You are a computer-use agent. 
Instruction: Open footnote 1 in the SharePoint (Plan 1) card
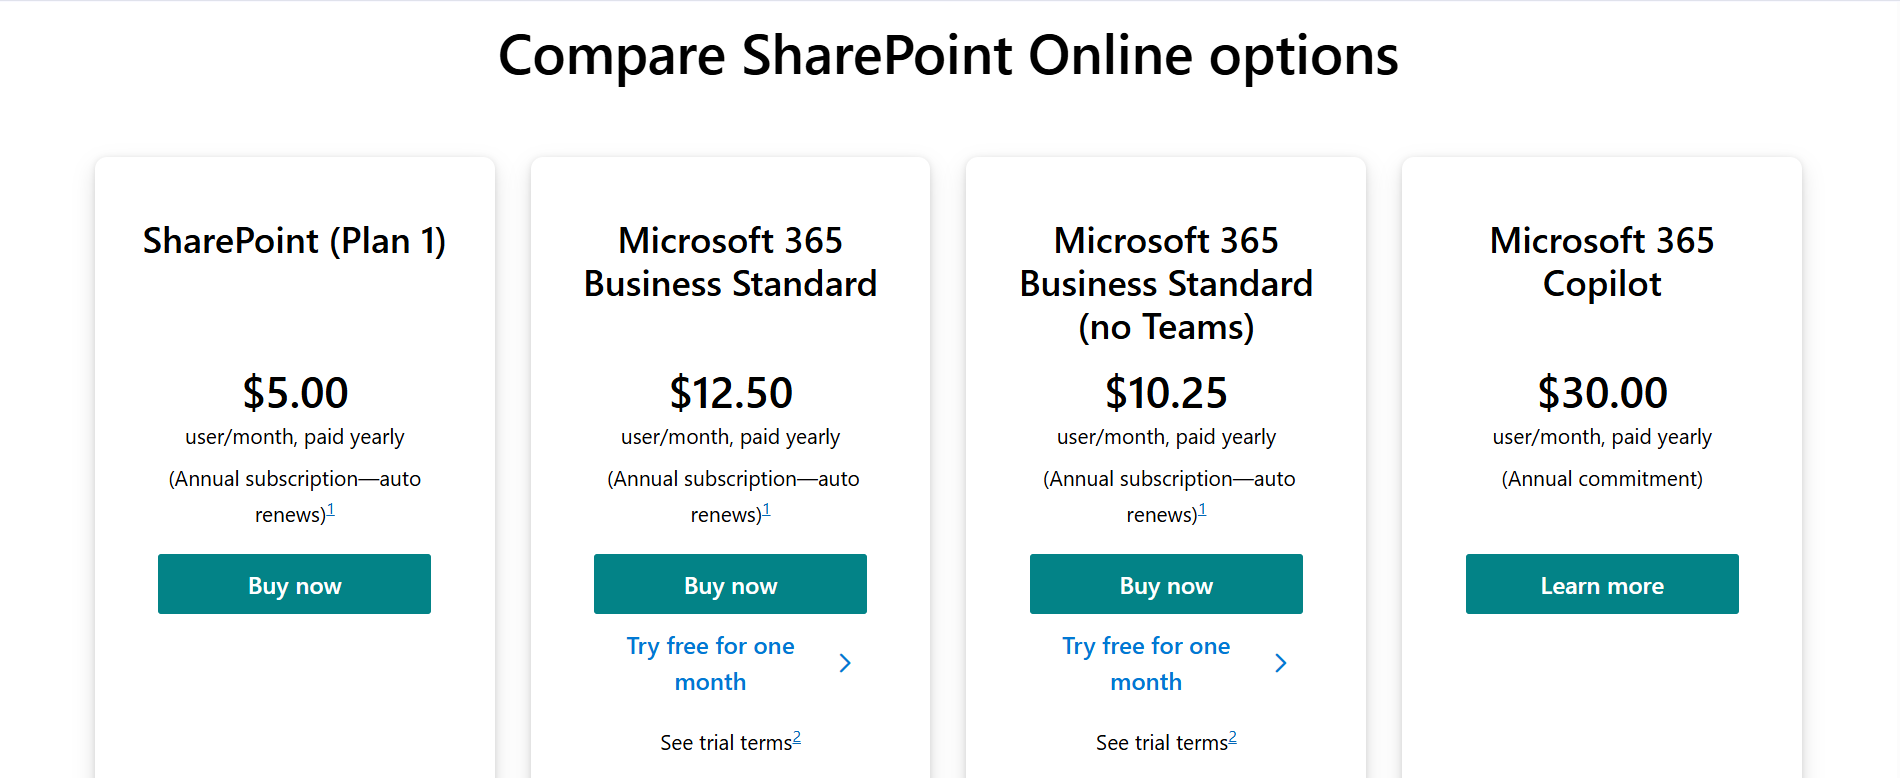coord(331,510)
